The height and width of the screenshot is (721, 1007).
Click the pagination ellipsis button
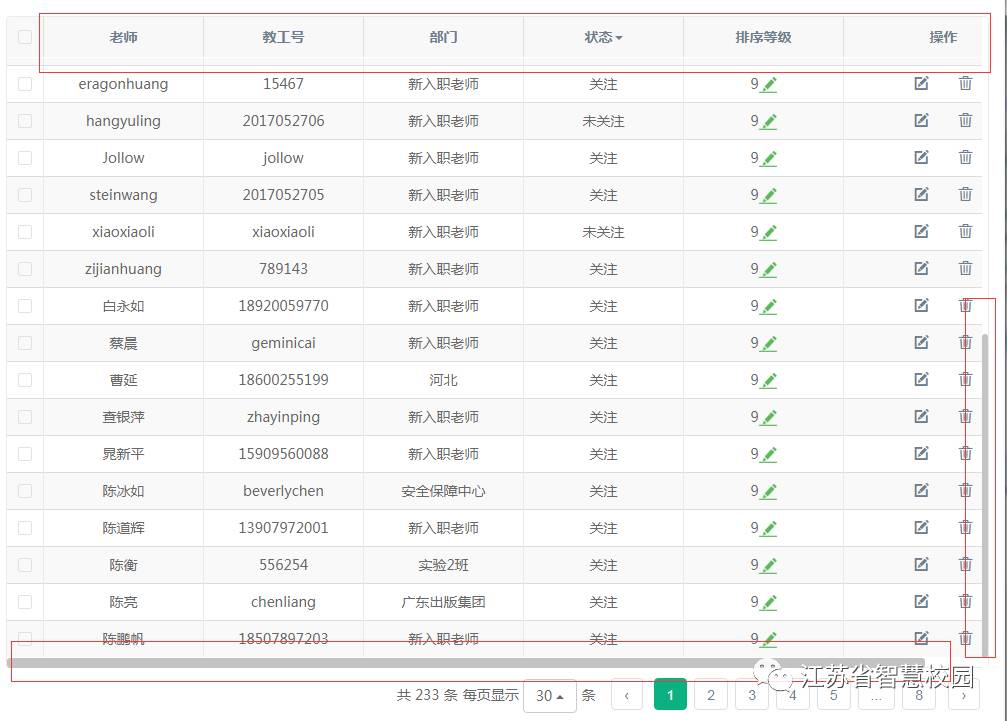click(876, 695)
